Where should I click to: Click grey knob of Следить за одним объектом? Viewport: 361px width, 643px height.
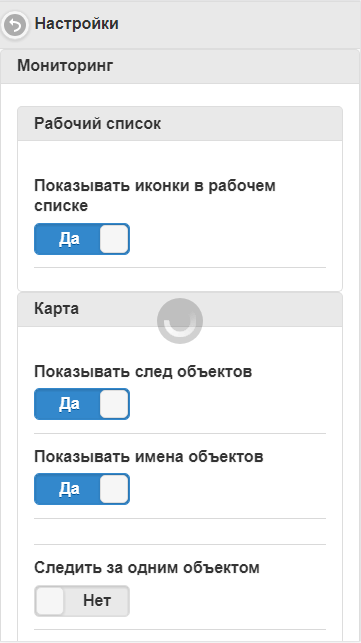pos(50,601)
